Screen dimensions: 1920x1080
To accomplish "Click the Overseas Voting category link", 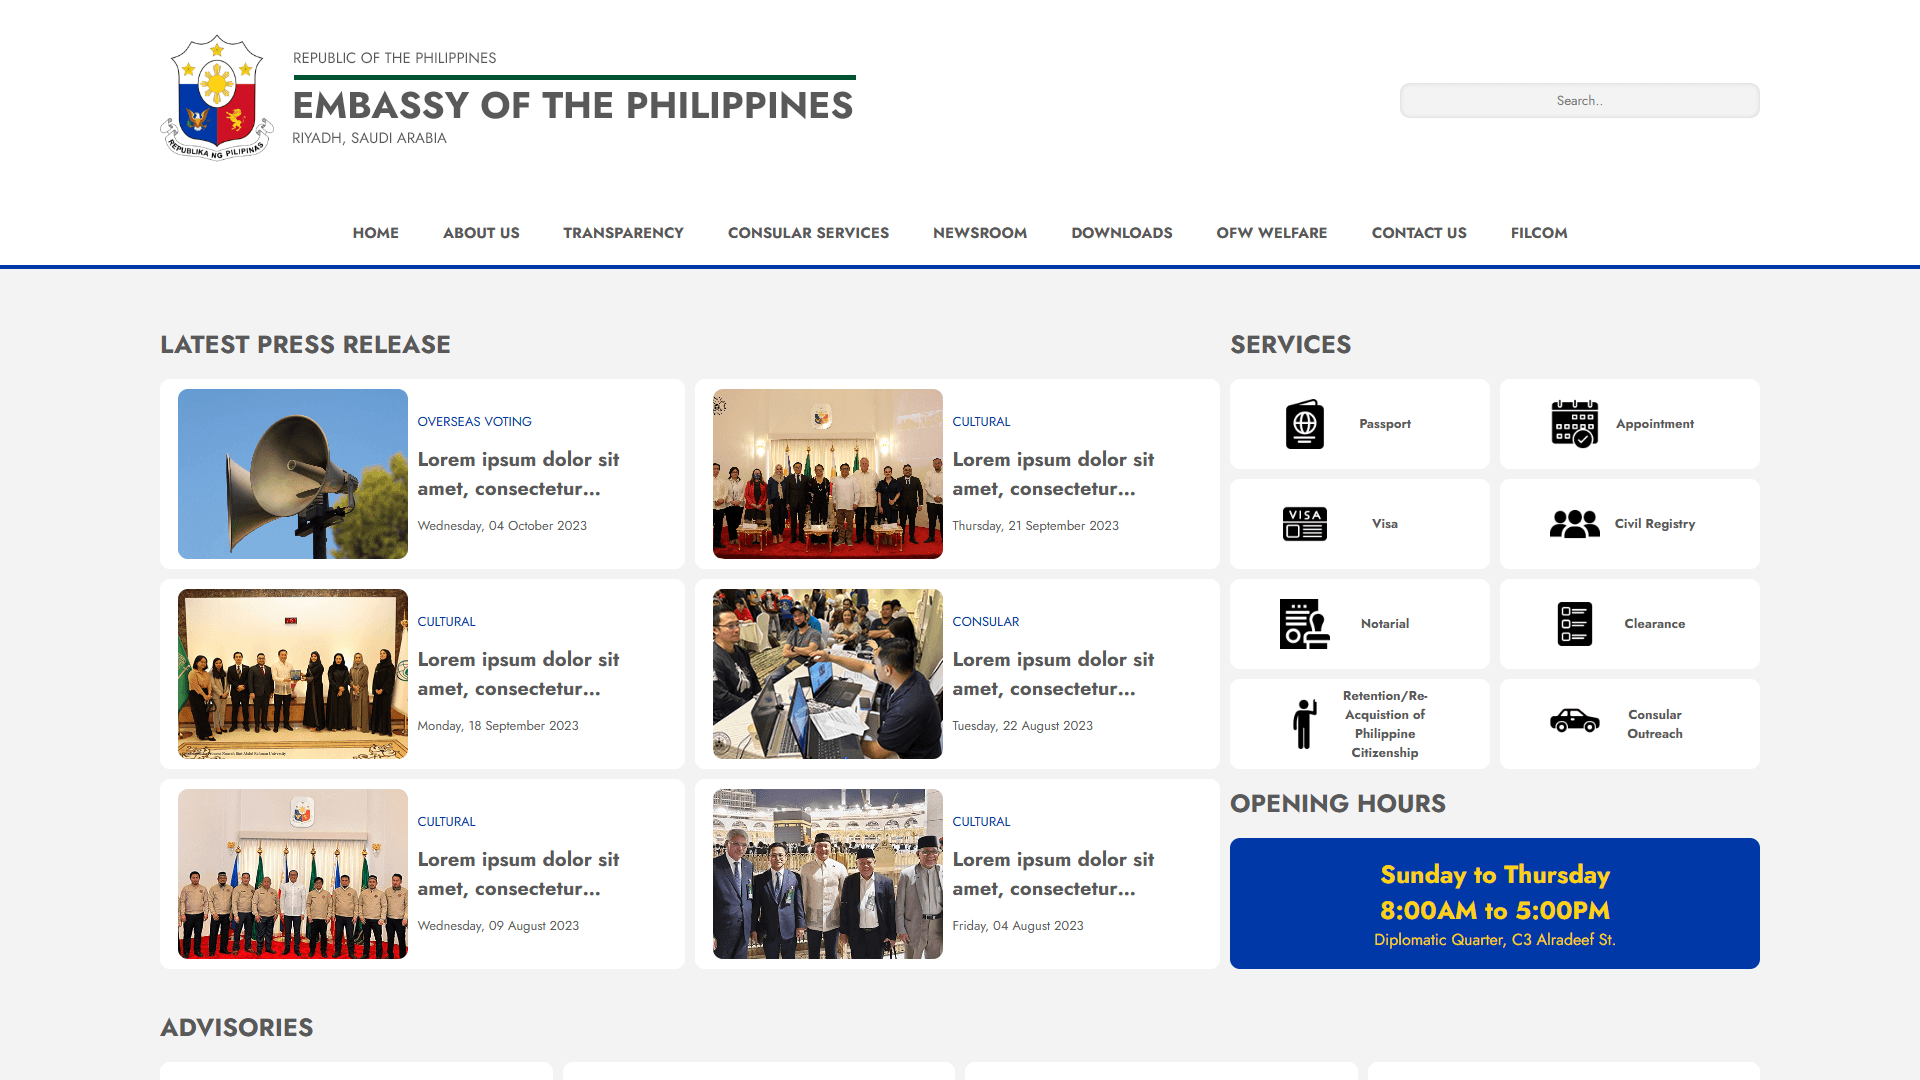I will 474,422.
